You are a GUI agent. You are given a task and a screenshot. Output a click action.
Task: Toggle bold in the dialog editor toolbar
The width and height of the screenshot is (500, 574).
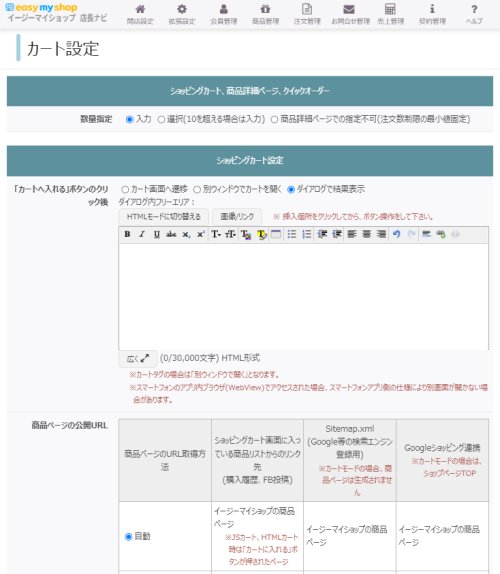click(x=127, y=234)
